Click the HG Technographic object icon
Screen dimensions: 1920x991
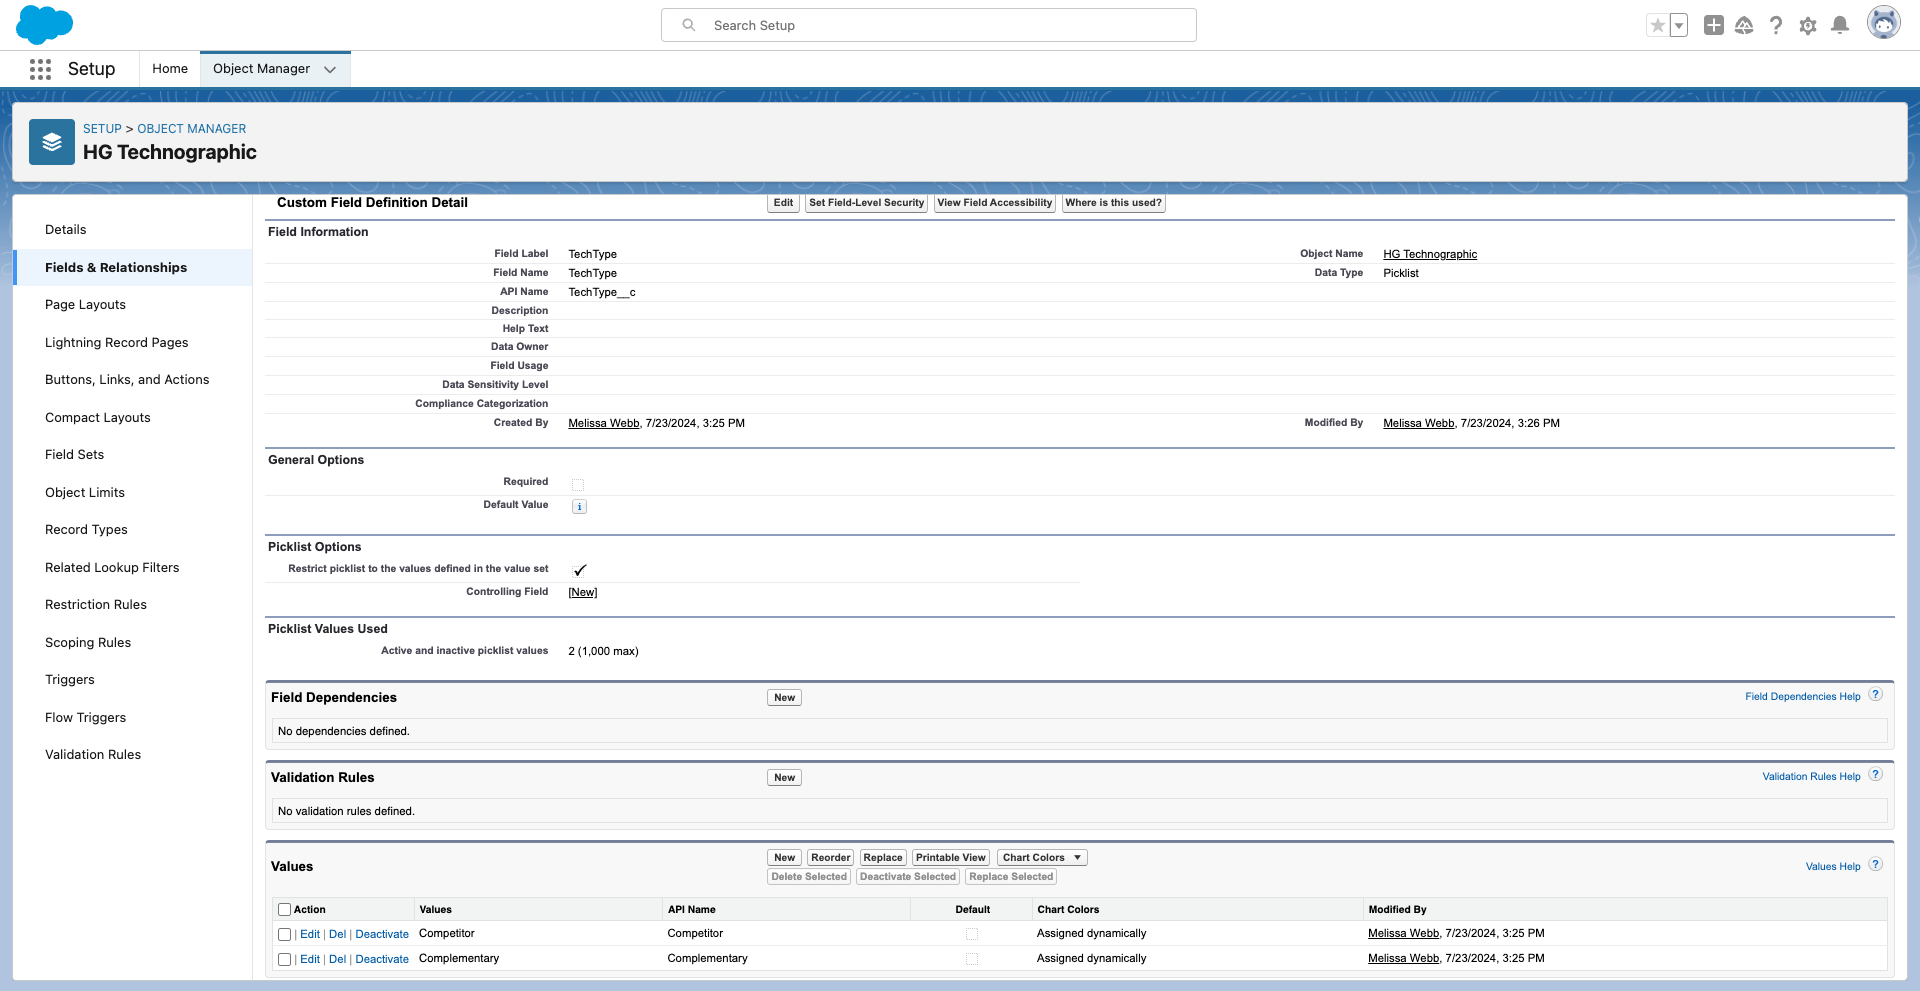pyautogui.click(x=52, y=142)
